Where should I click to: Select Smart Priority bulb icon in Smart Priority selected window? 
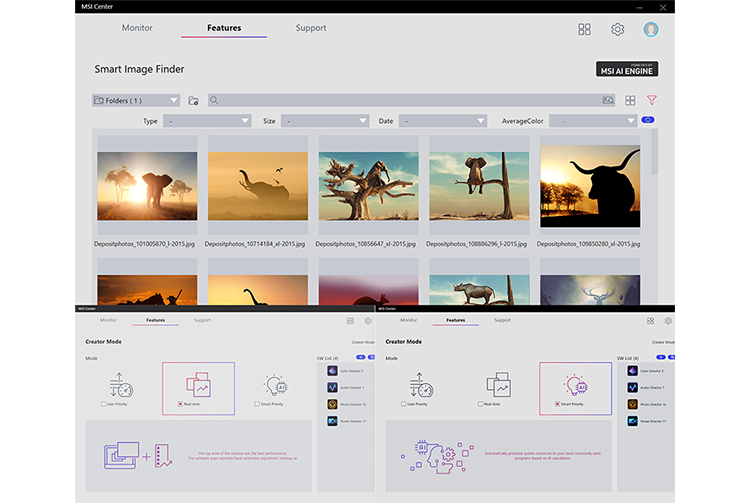pyautogui.click(x=575, y=385)
